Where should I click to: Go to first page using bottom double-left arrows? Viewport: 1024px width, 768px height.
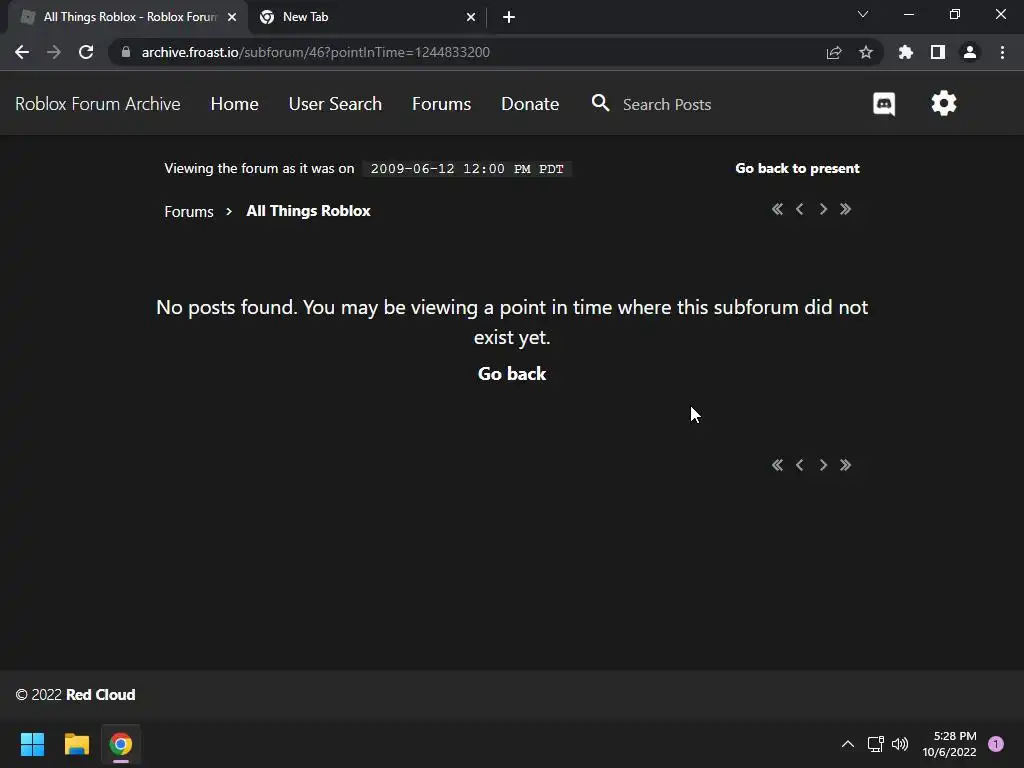click(x=777, y=465)
